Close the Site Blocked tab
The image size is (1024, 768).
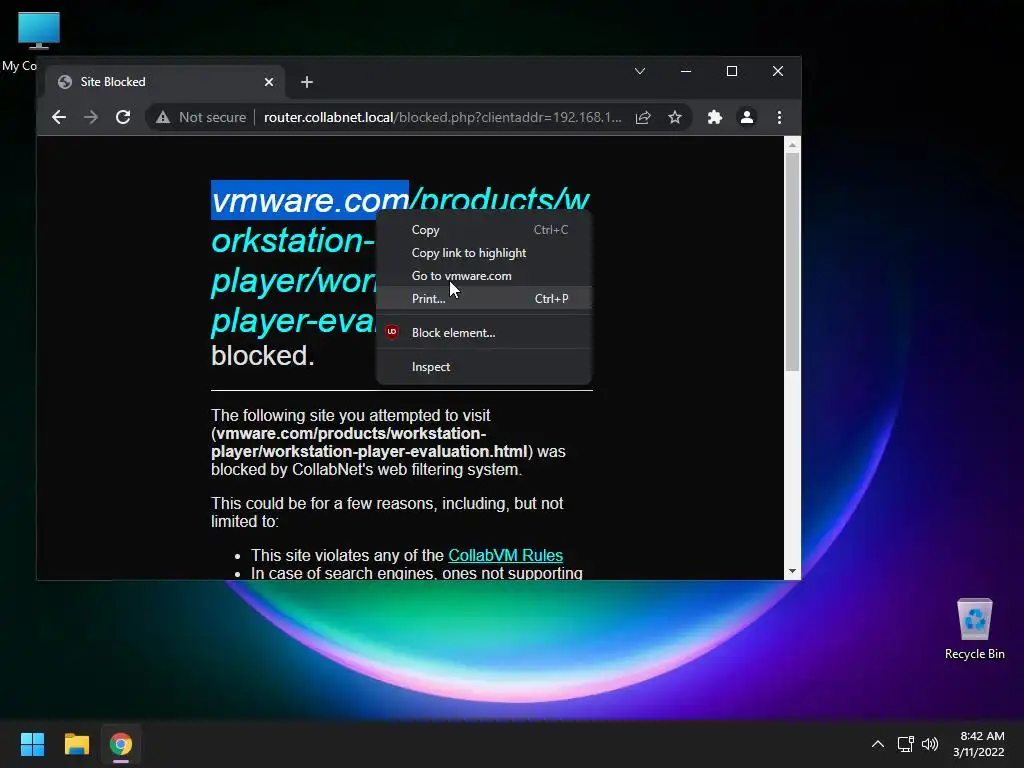pyautogui.click(x=269, y=82)
